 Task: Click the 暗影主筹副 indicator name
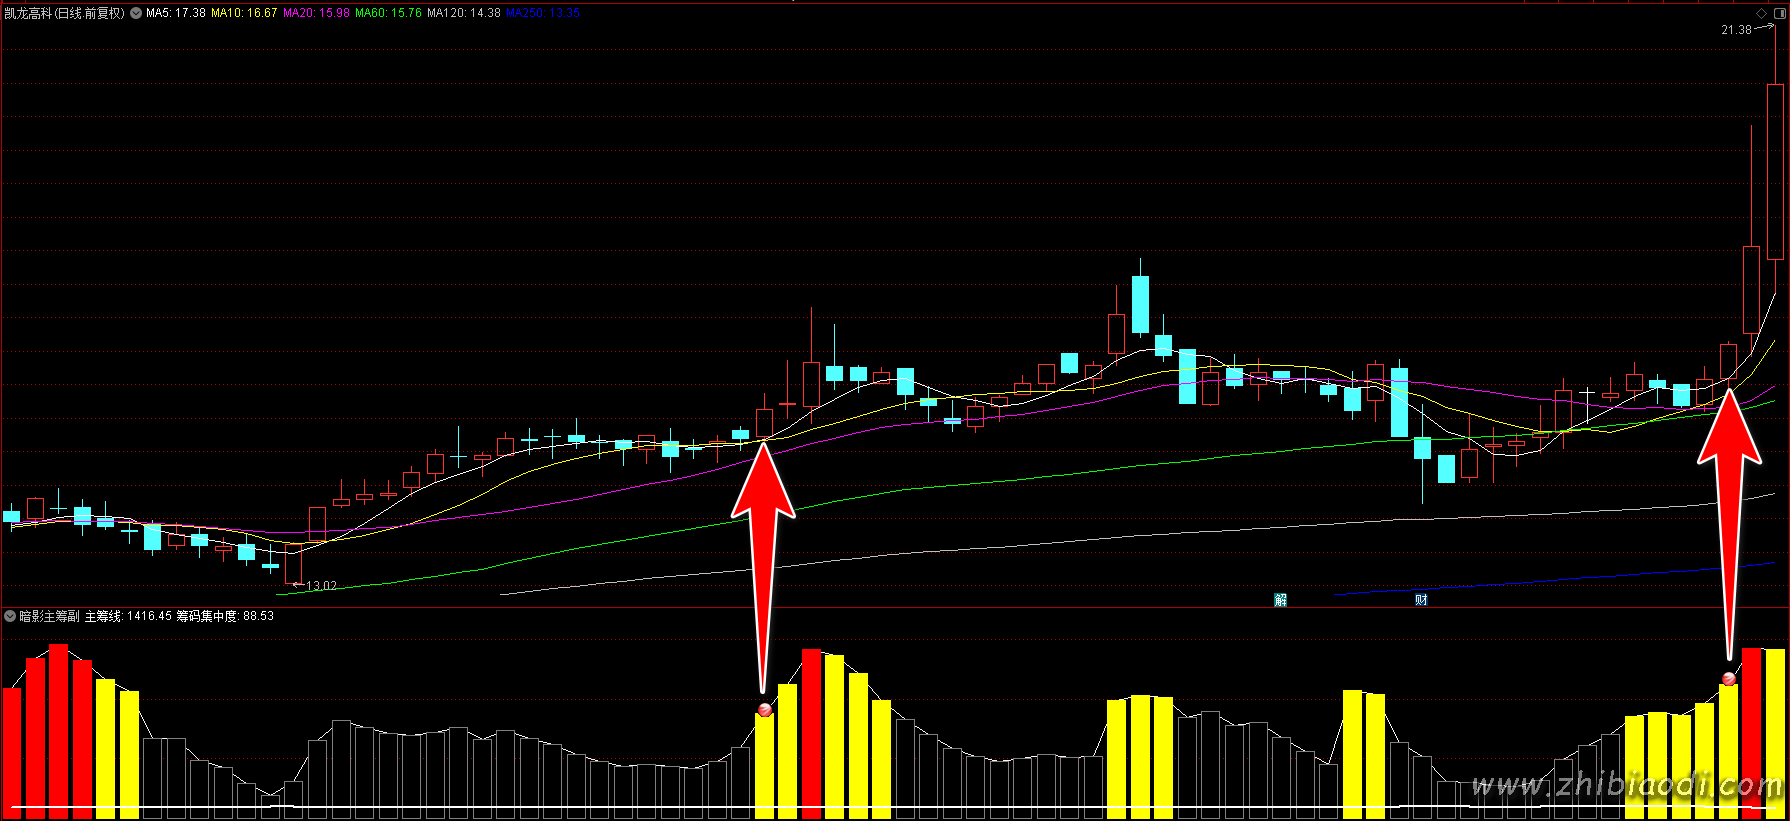coord(49,616)
